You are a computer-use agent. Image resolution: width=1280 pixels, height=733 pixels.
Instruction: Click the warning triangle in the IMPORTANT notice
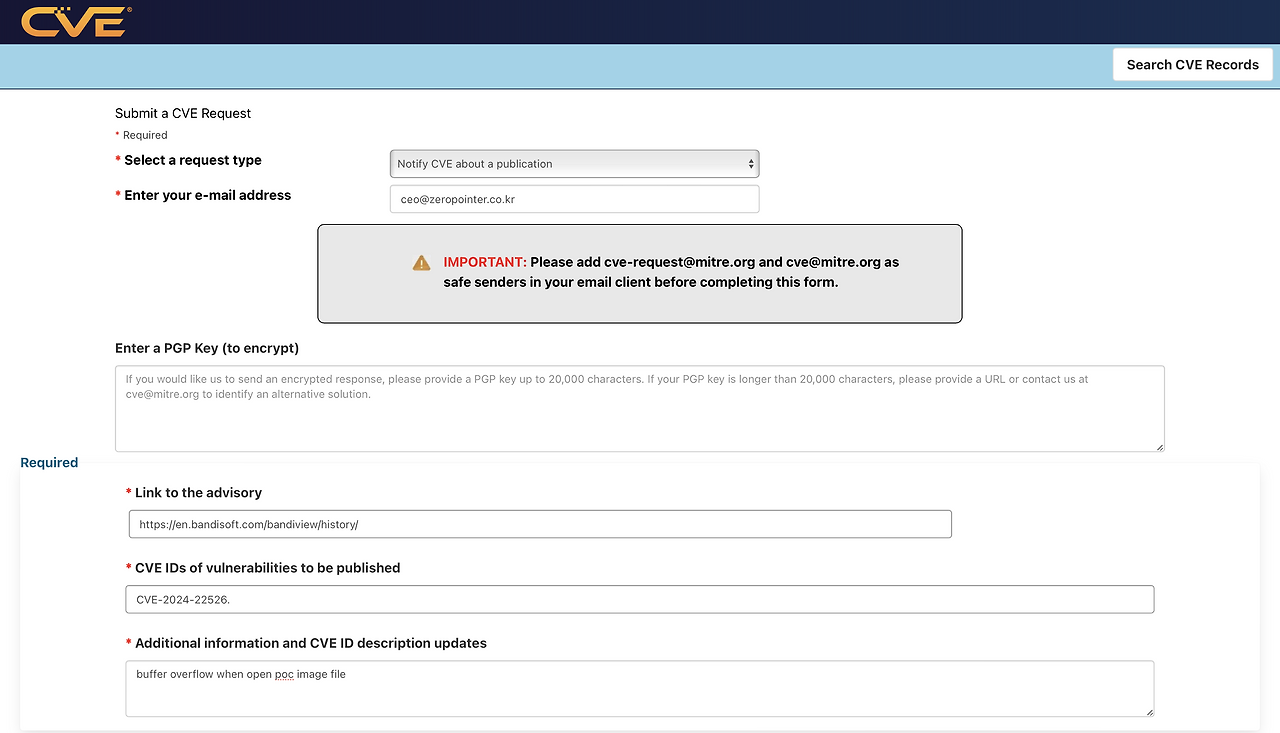421,262
